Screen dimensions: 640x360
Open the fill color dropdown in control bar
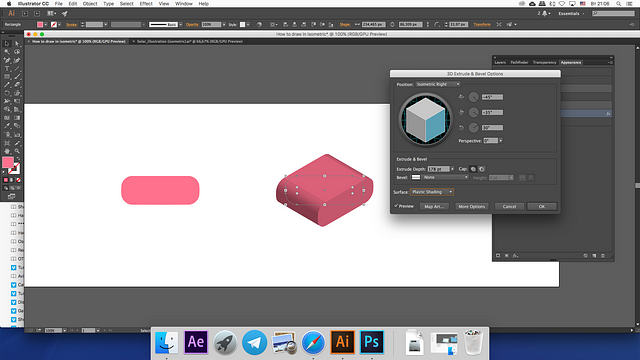[x=45, y=24]
